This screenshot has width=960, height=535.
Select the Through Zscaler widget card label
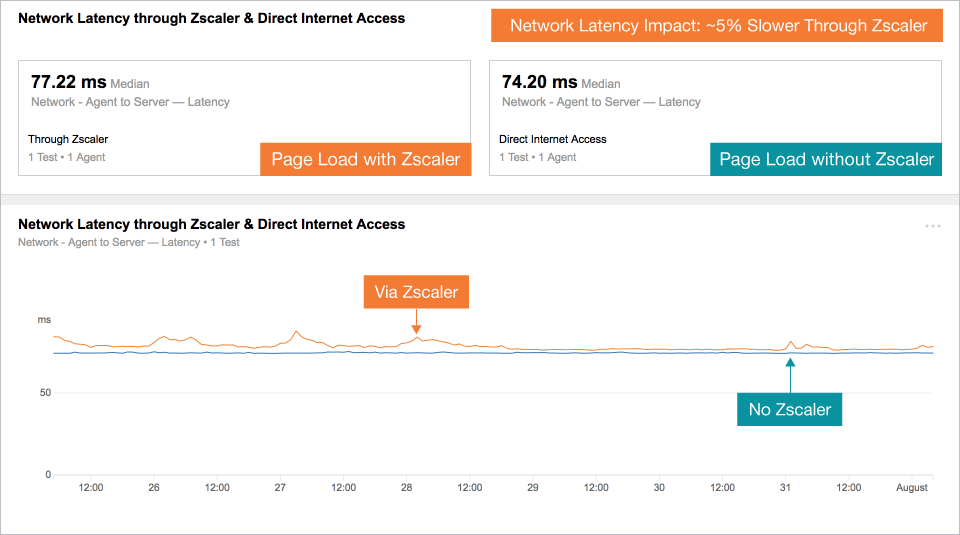tap(68, 139)
